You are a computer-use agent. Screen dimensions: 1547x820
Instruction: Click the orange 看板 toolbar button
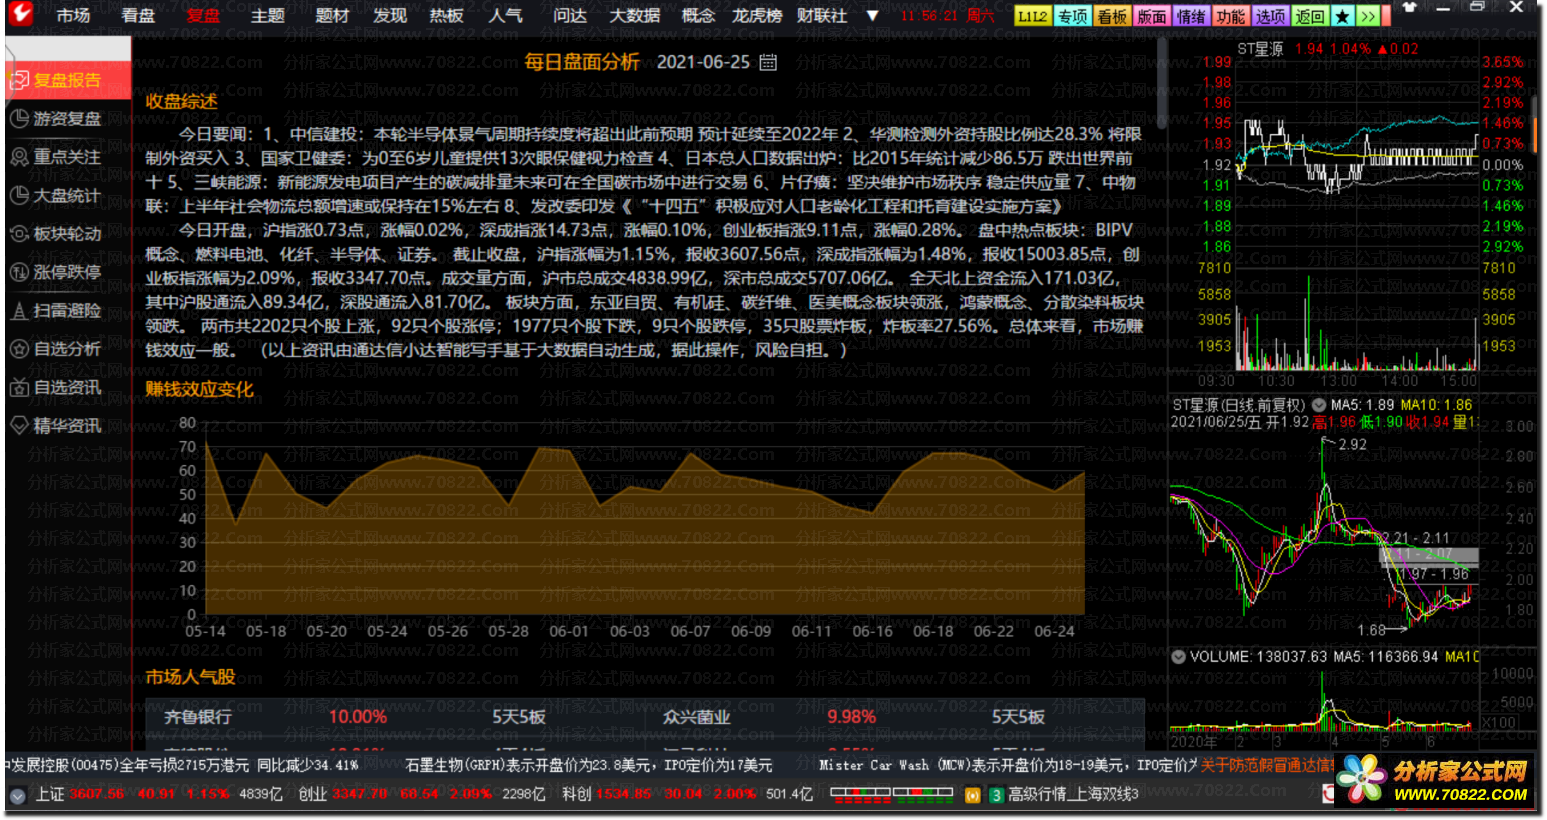tap(1112, 16)
